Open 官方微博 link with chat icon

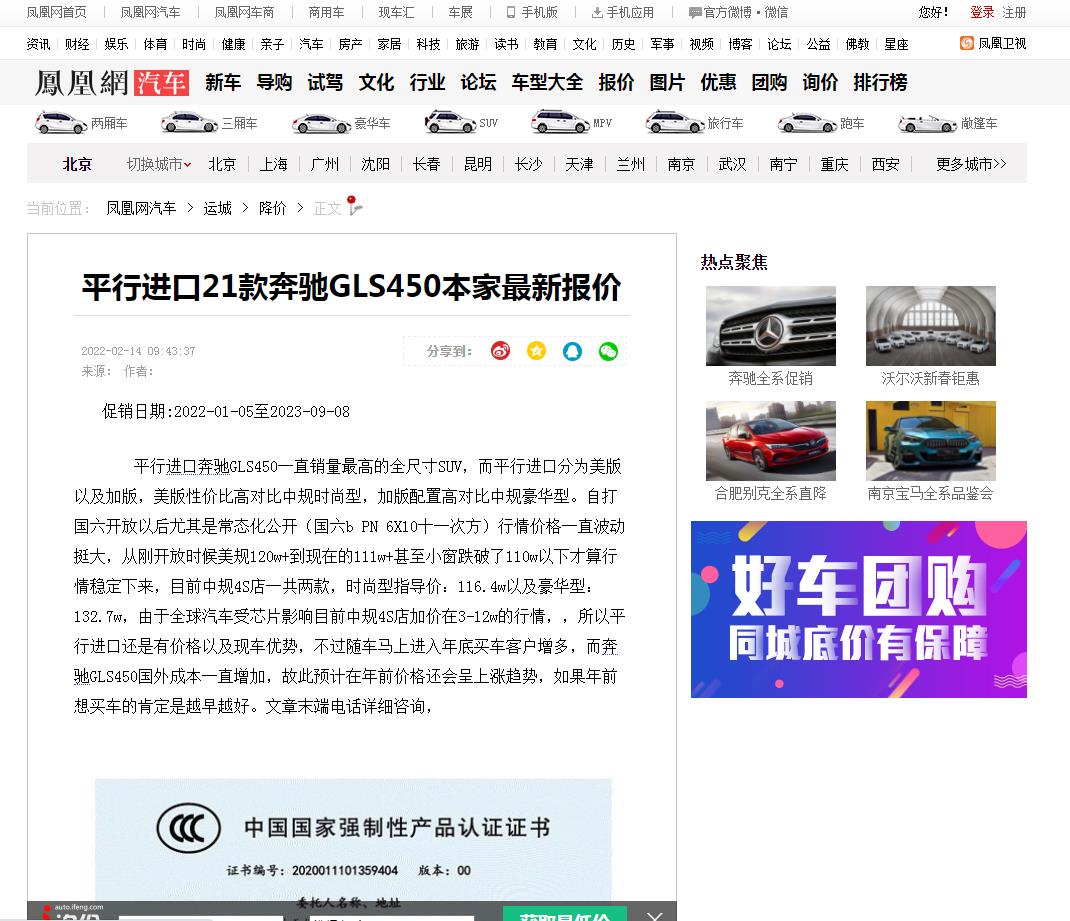tap(719, 12)
